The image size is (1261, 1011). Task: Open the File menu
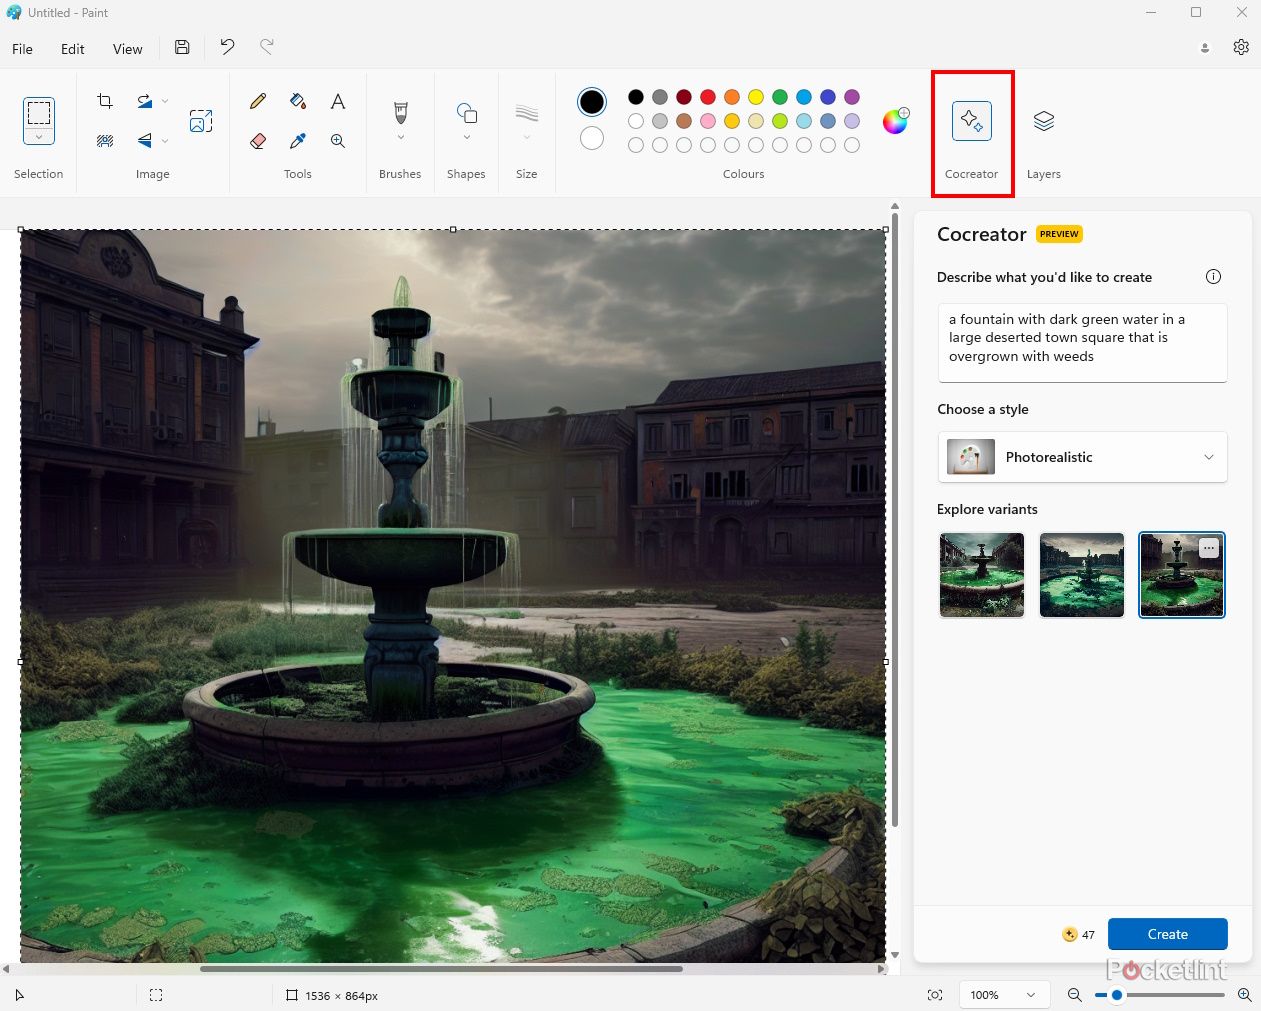(x=22, y=49)
